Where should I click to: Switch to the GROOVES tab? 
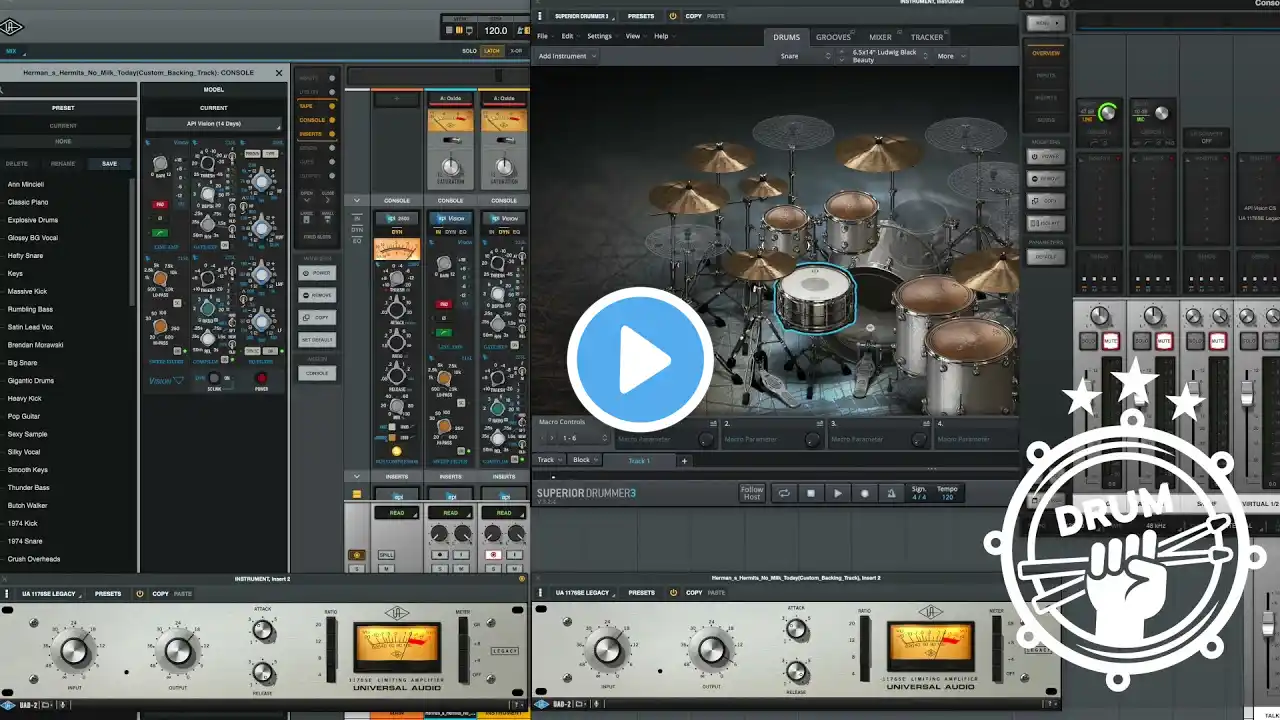833,37
